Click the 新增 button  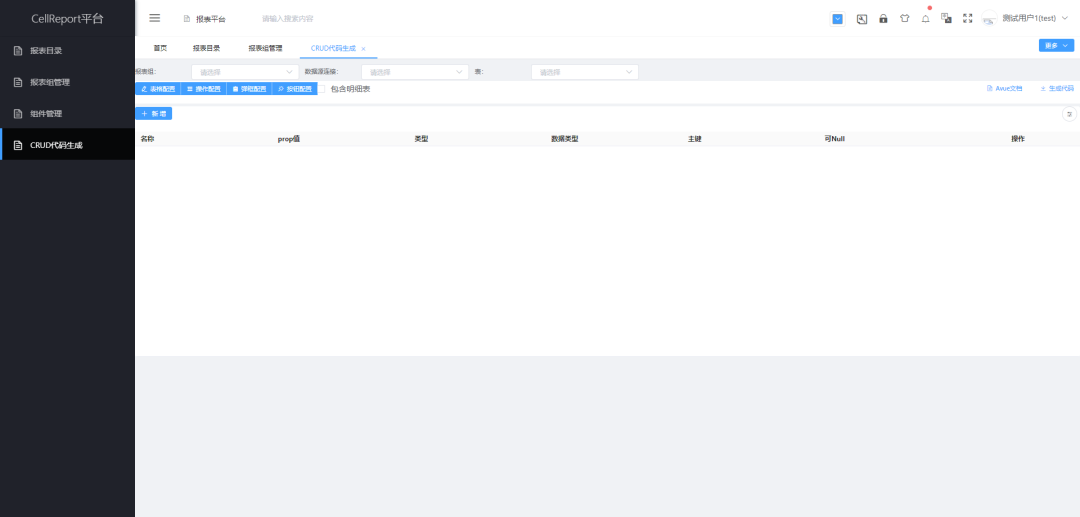[154, 114]
